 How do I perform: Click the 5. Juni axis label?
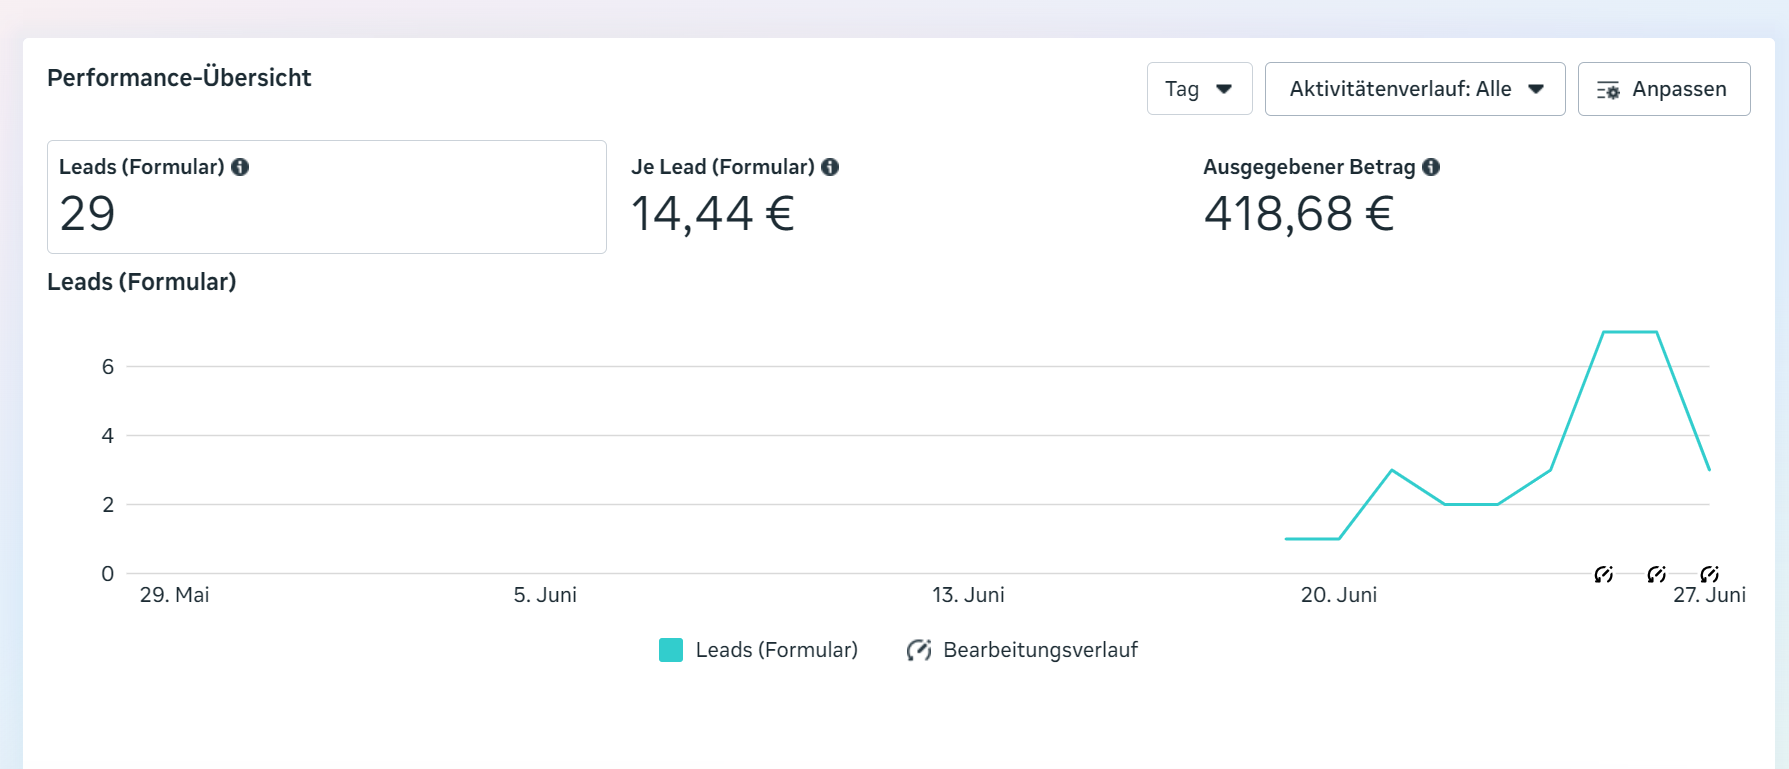pyautogui.click(x=545, y=595)
